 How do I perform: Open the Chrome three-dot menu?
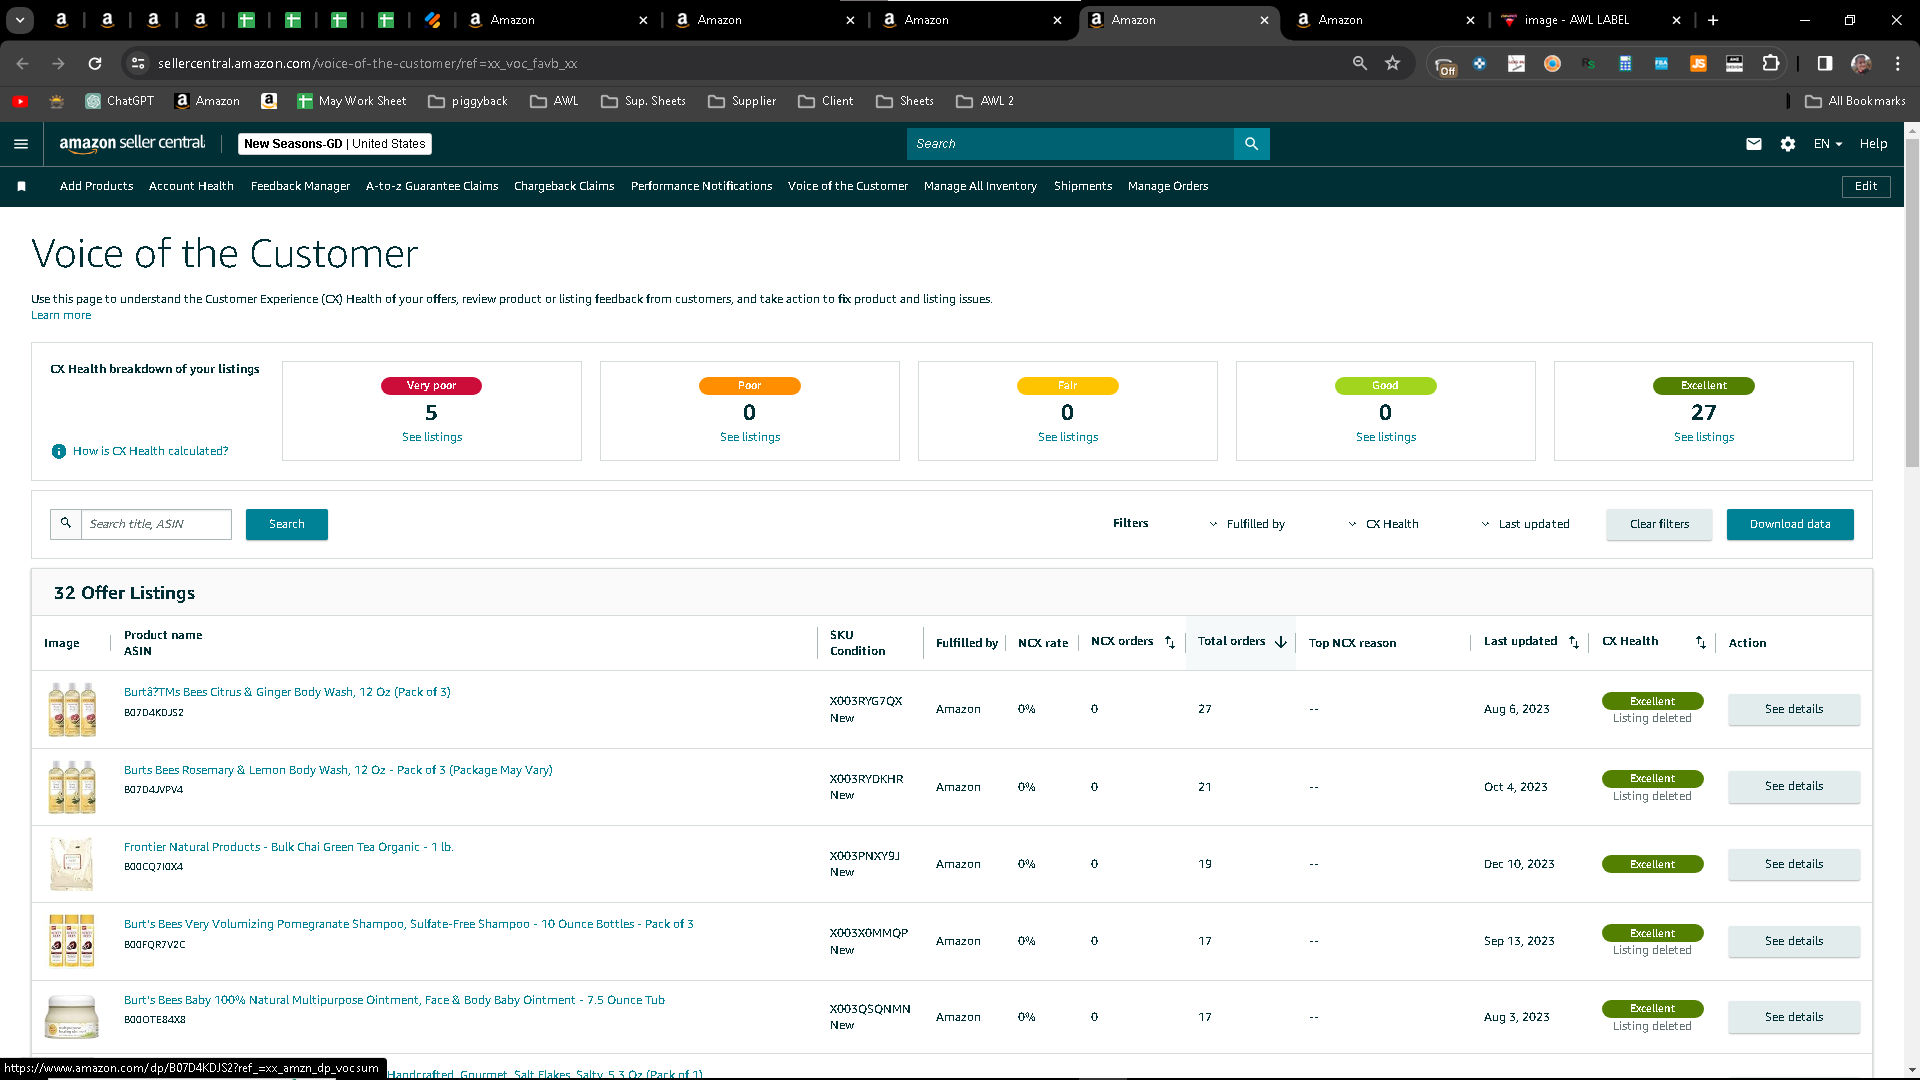pos(1898,63)
